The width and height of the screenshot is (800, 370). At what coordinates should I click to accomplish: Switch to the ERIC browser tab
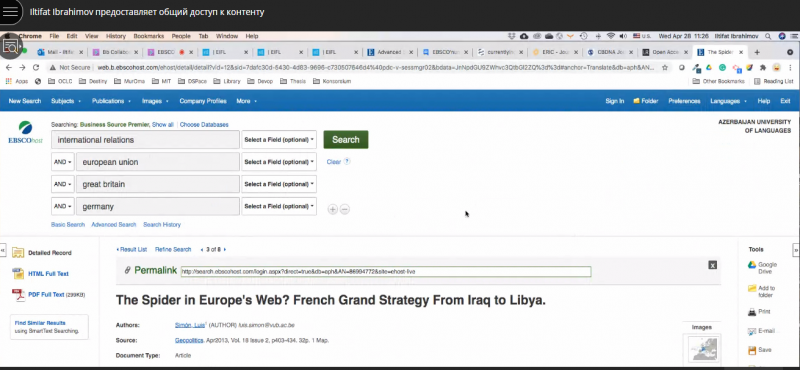tap(555, 52)
